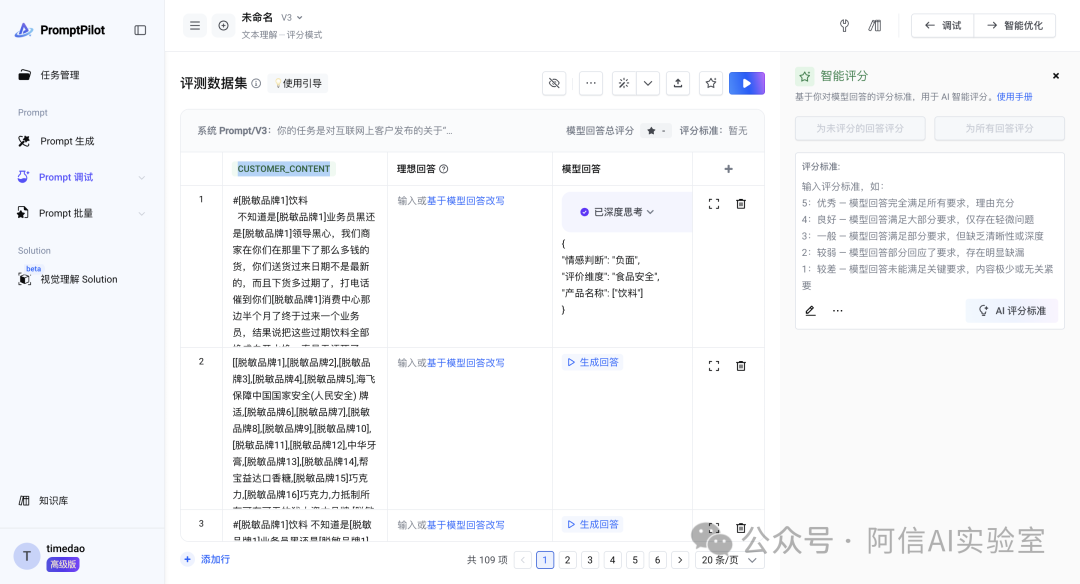Open the hamburger menu in the top bar
This screenshot has width=1080, height=584.
(195, 25)
